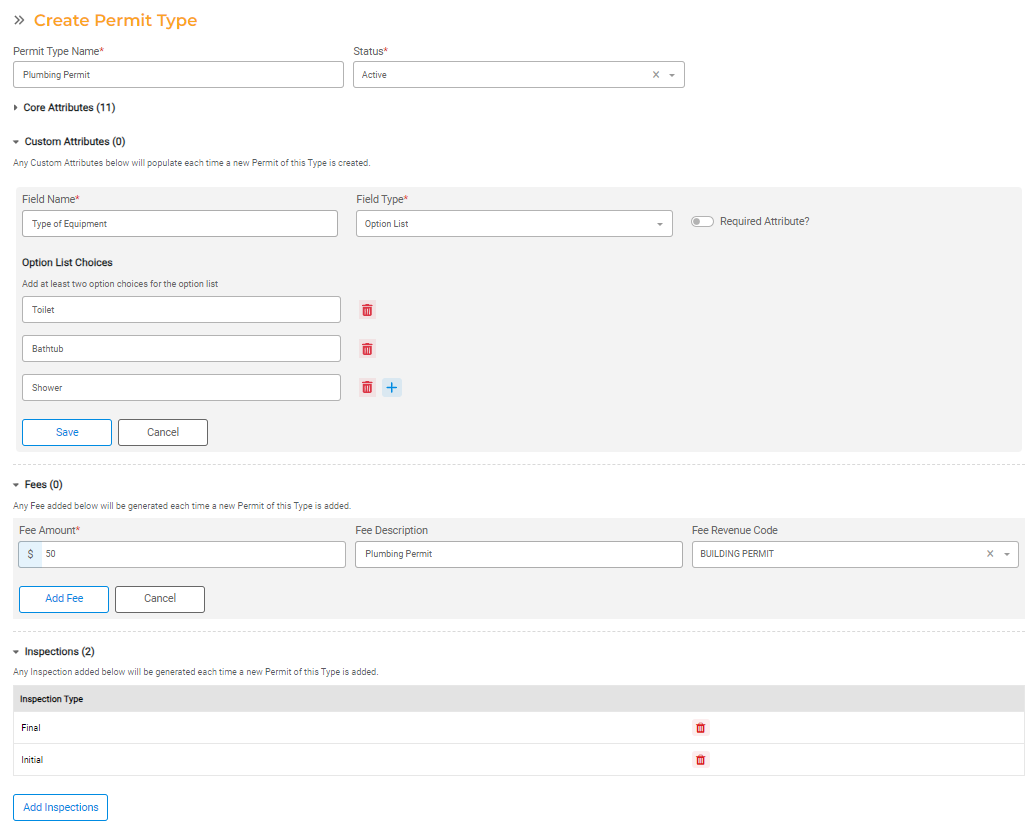This screenshot has width=1036, height=830.
Task: Edit the Bathtub option field
Action: (x=182, y=349)
